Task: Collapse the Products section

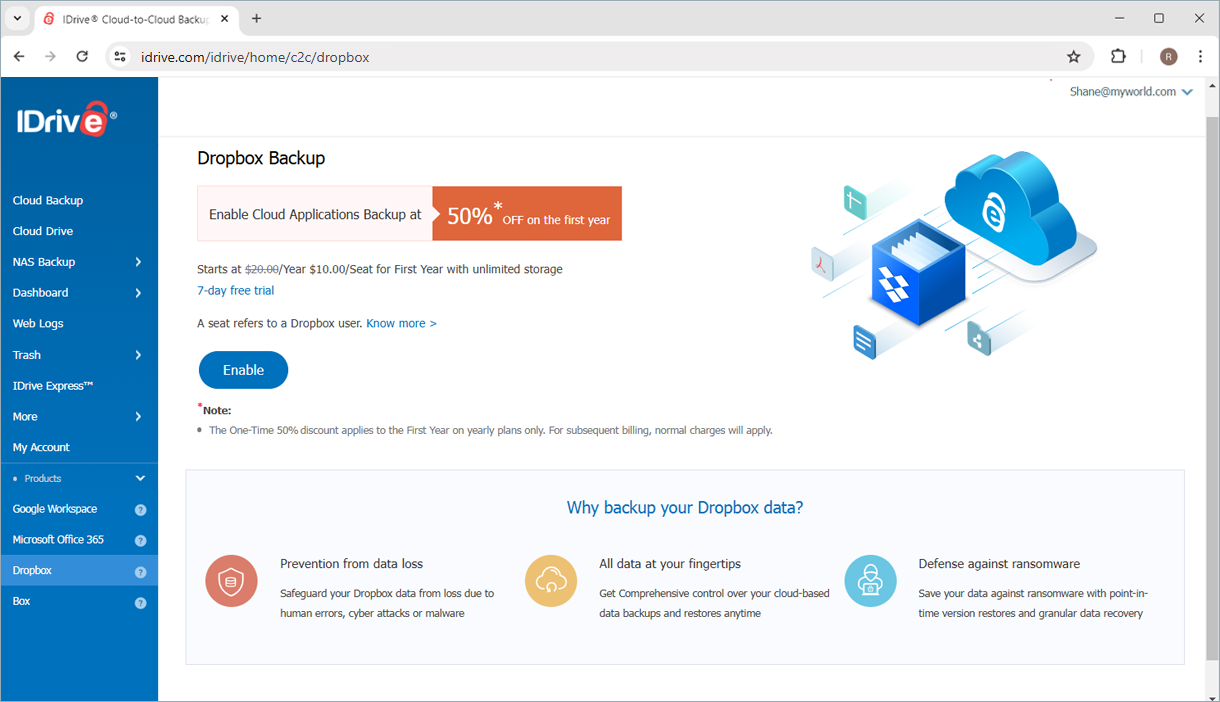Action: coord(140,479)
